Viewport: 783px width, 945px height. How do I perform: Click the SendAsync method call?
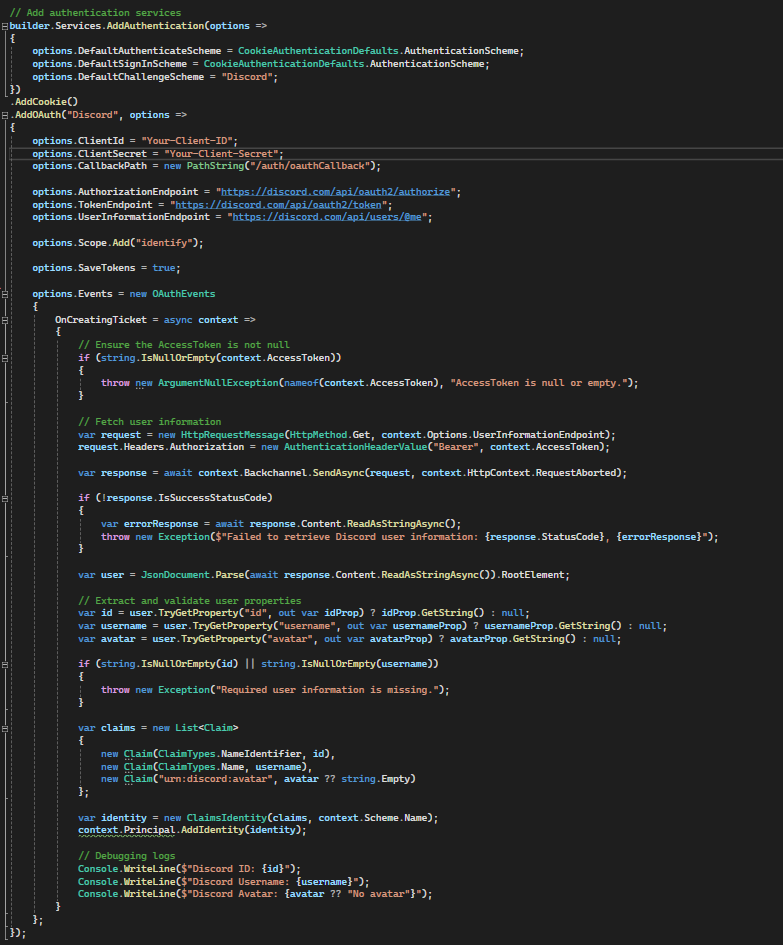click(338, 473)
